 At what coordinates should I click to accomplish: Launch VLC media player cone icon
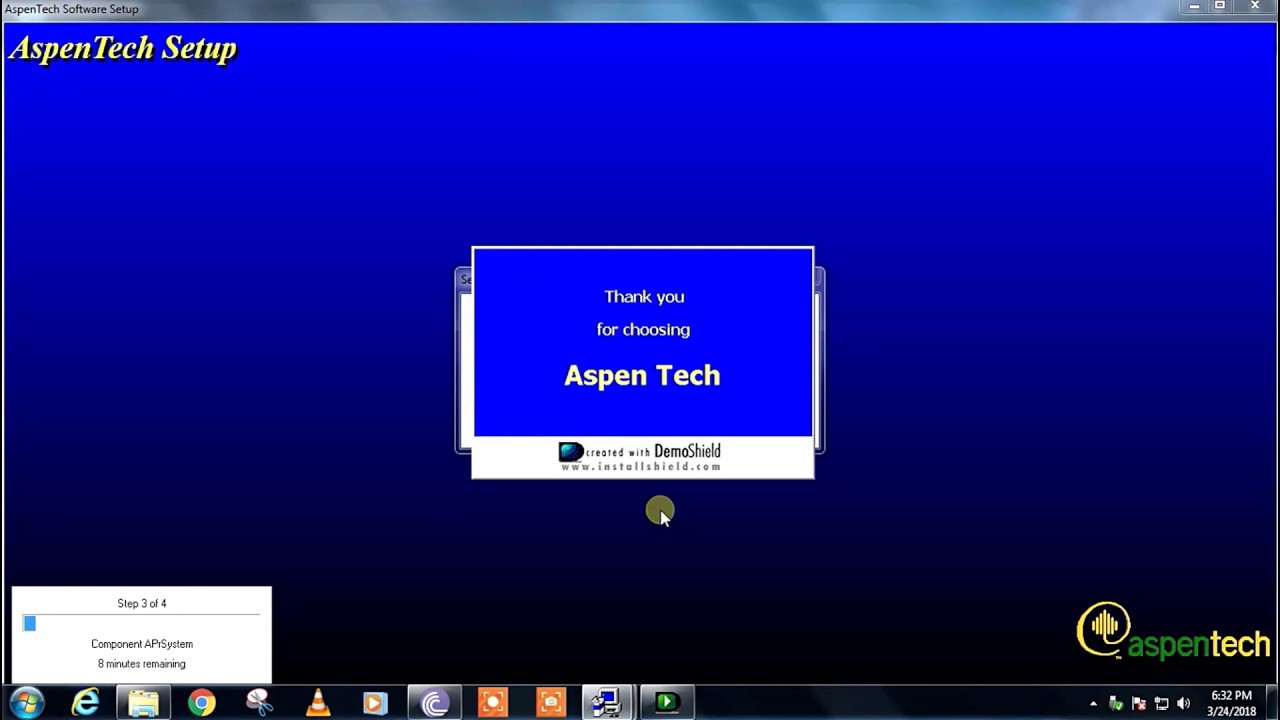pos(318,703)
